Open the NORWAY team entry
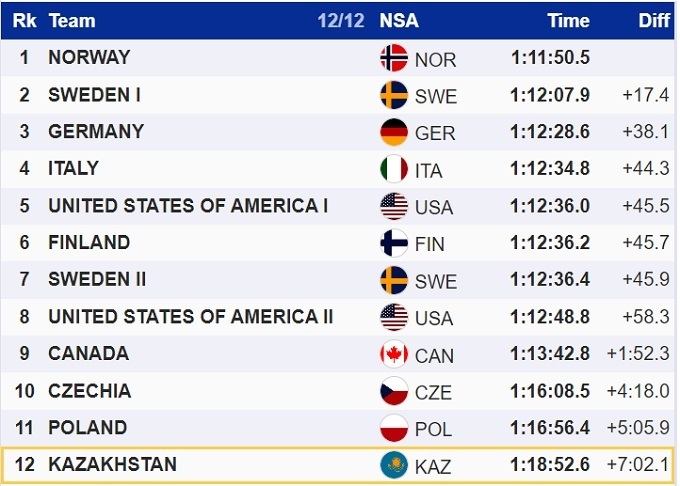 [89, 58]
